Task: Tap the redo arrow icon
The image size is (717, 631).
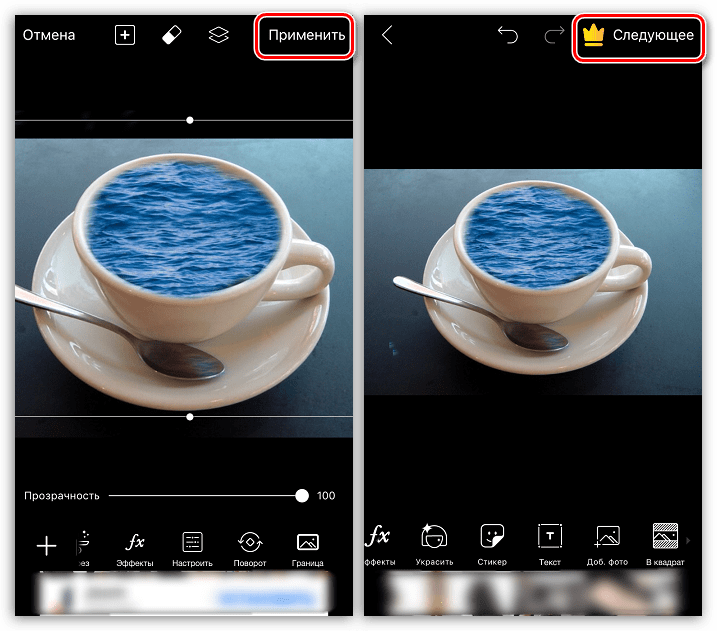Action: tap(554, 35)
